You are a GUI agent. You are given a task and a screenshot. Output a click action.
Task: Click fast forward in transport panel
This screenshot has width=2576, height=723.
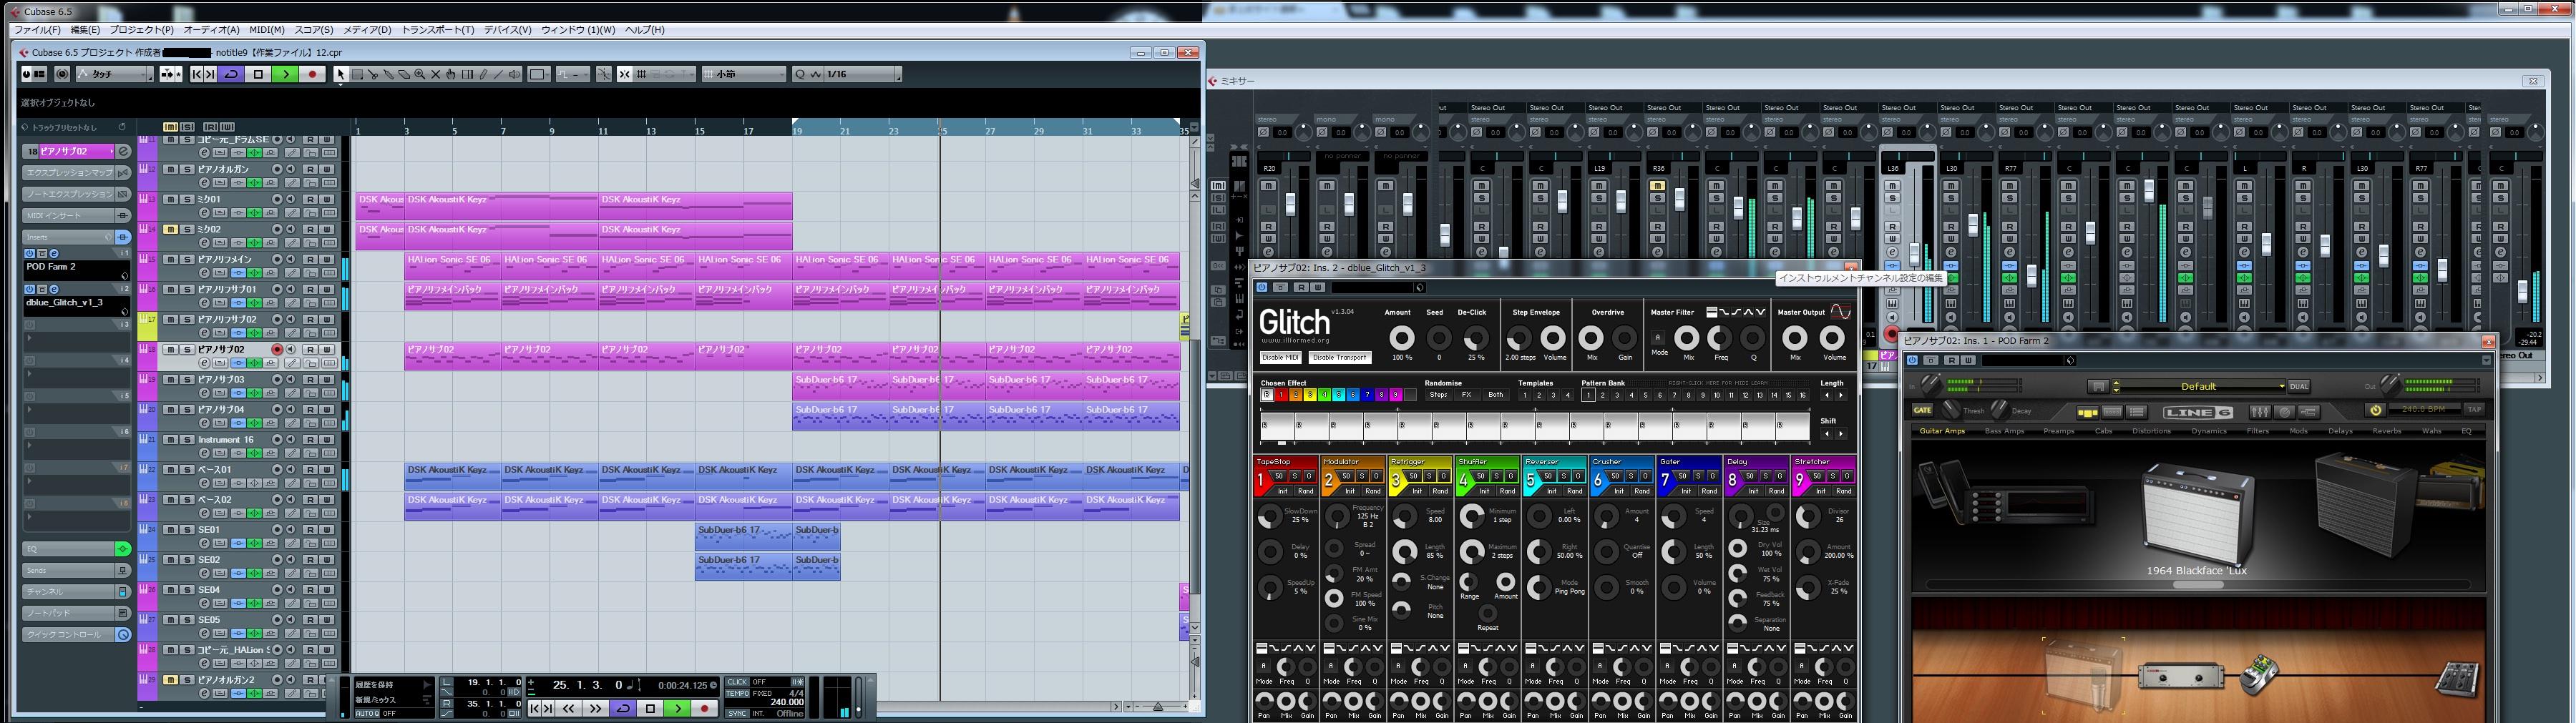595,709
